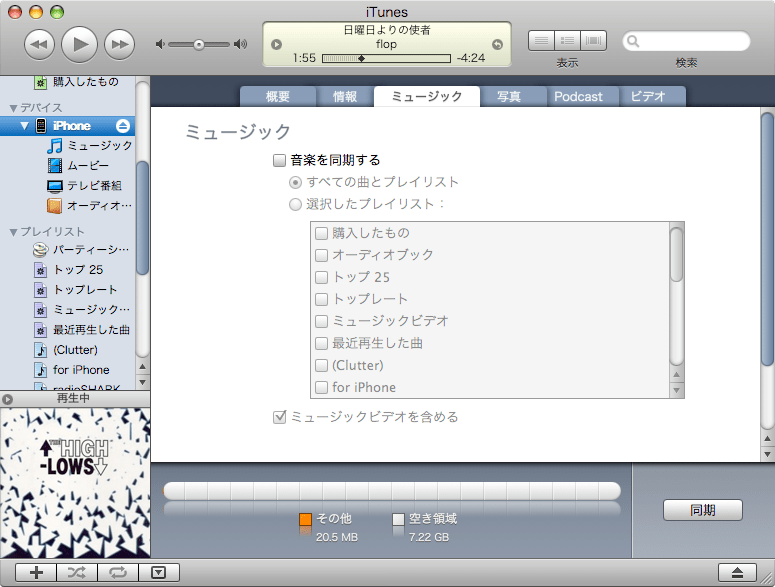Click the sidebar scrollbar down arrow
The width and height of the screenshot is (775, 587).
pyautogui.click(x=142, y=382)
